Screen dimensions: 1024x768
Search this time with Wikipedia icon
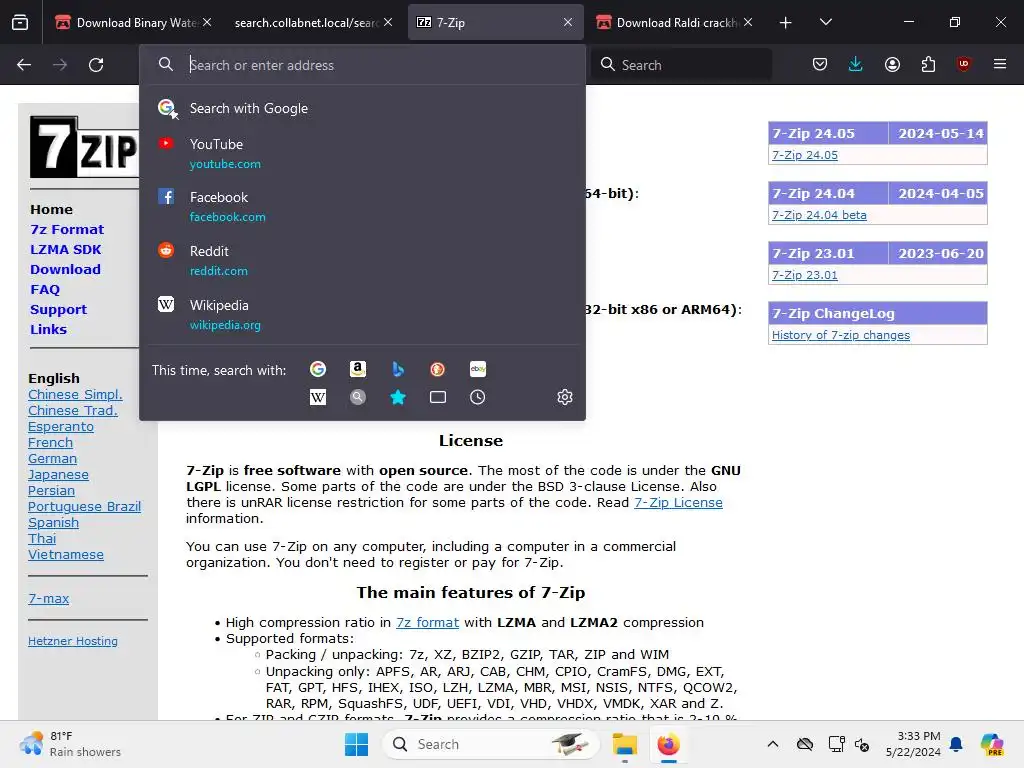click(x=317, y=397)
